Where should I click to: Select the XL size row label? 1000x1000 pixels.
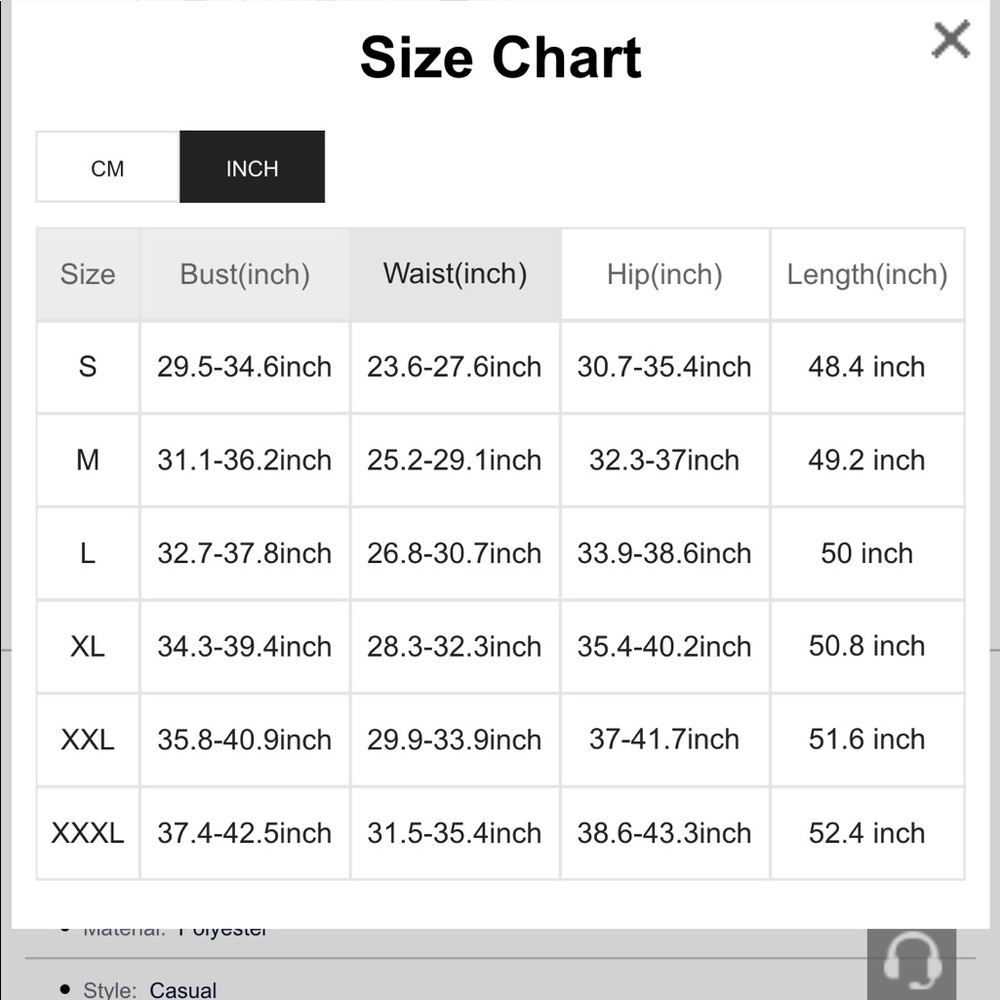[x=88, y=646]
